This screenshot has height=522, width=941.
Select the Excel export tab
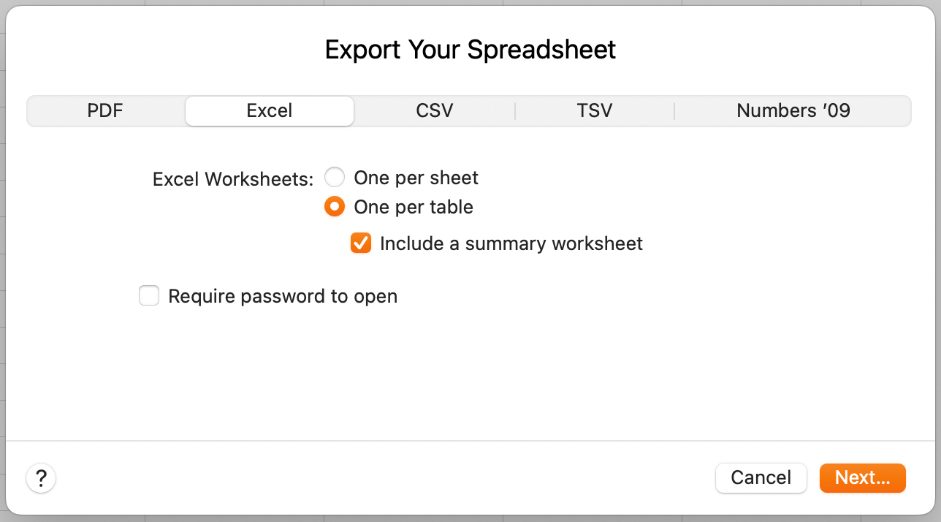(269, 111)
